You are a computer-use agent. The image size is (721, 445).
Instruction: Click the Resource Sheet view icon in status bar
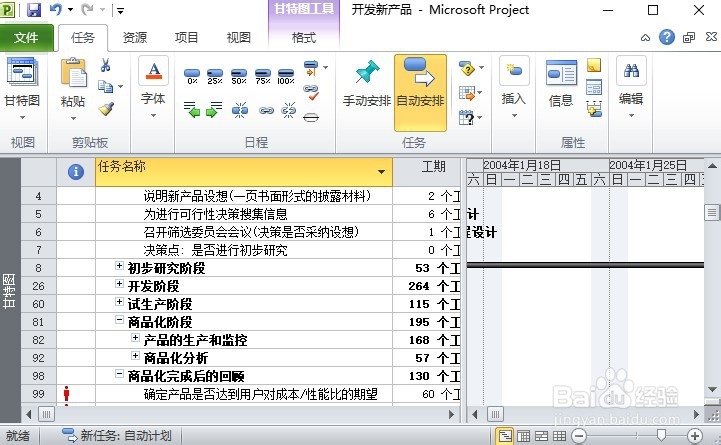(559, 436)
